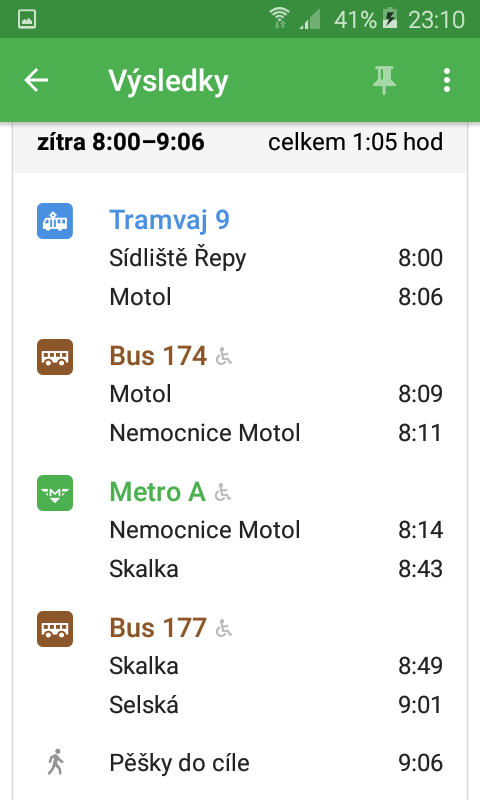Tap the blue tram icon
The height and width of the screenshot is (800, 480).
tap(55, 221)
